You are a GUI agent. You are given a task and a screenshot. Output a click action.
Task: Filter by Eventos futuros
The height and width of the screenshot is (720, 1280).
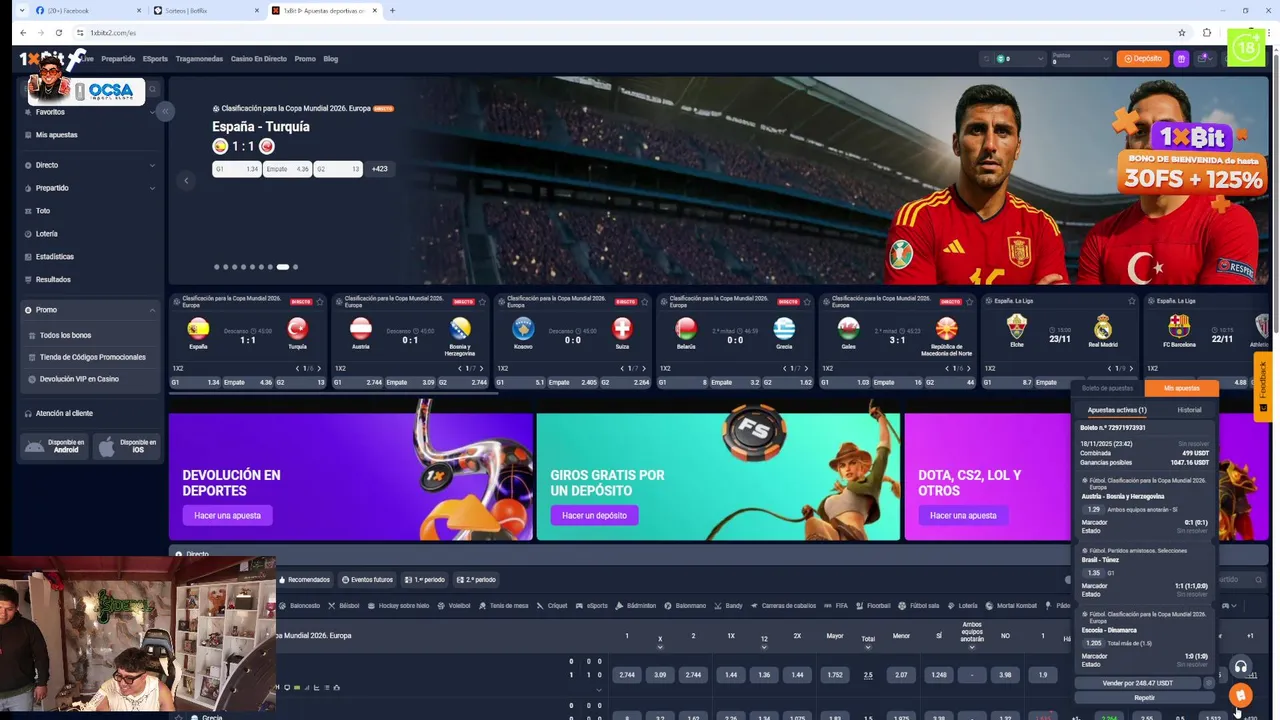click(x=367, y=580)
